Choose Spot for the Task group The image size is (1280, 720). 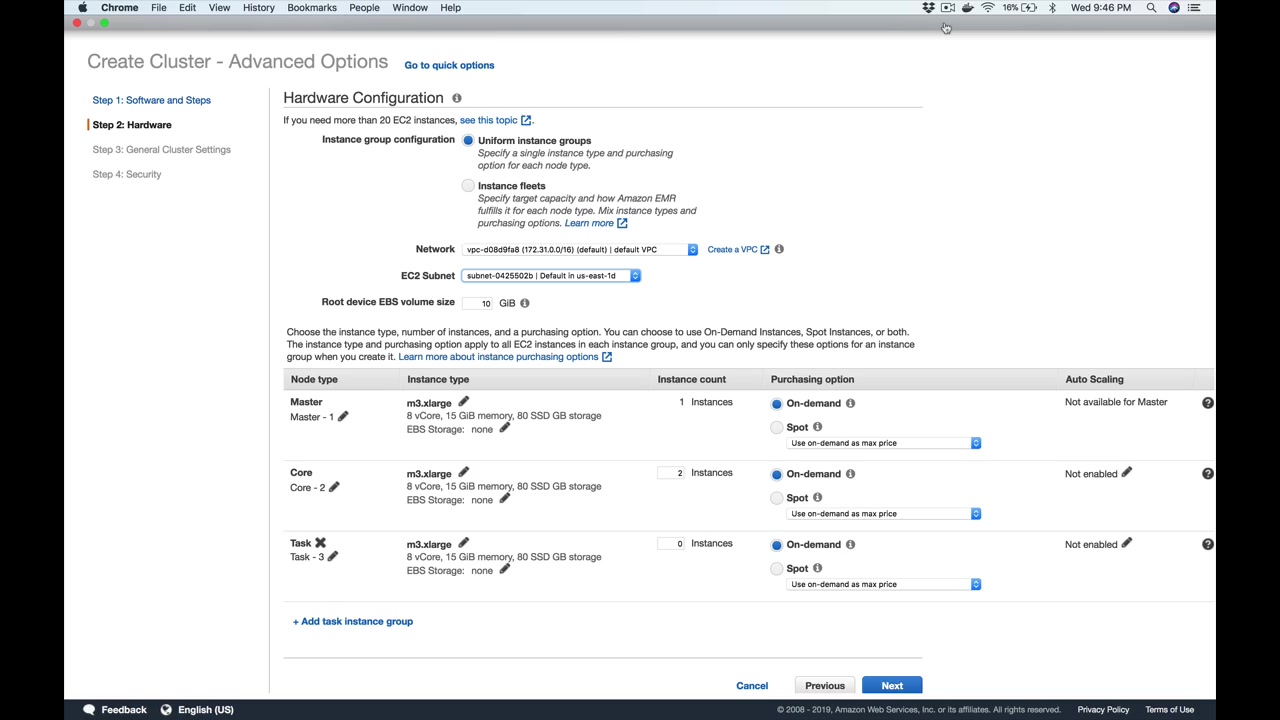(x=777, y=569)
